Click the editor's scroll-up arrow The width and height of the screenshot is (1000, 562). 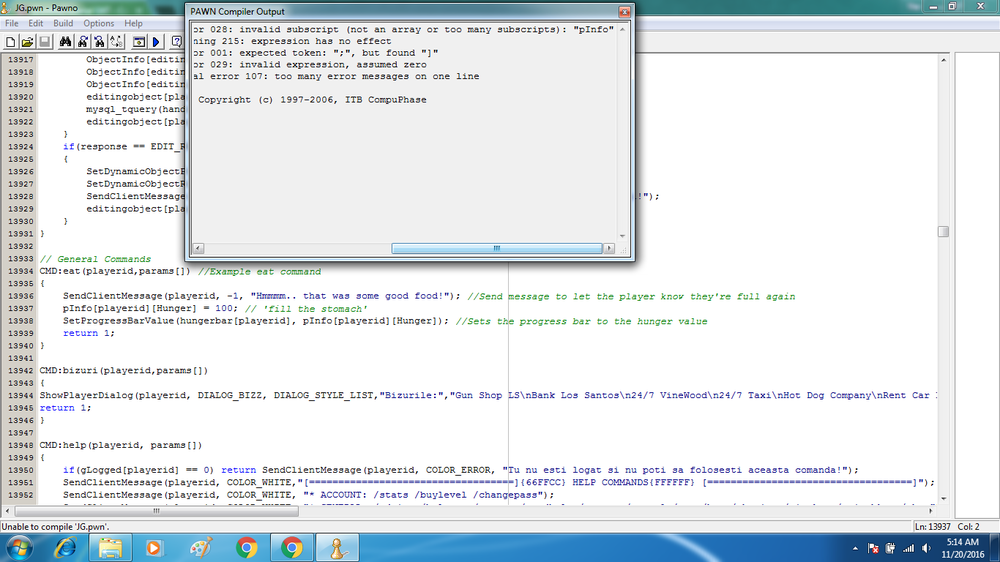click(943, 60)
